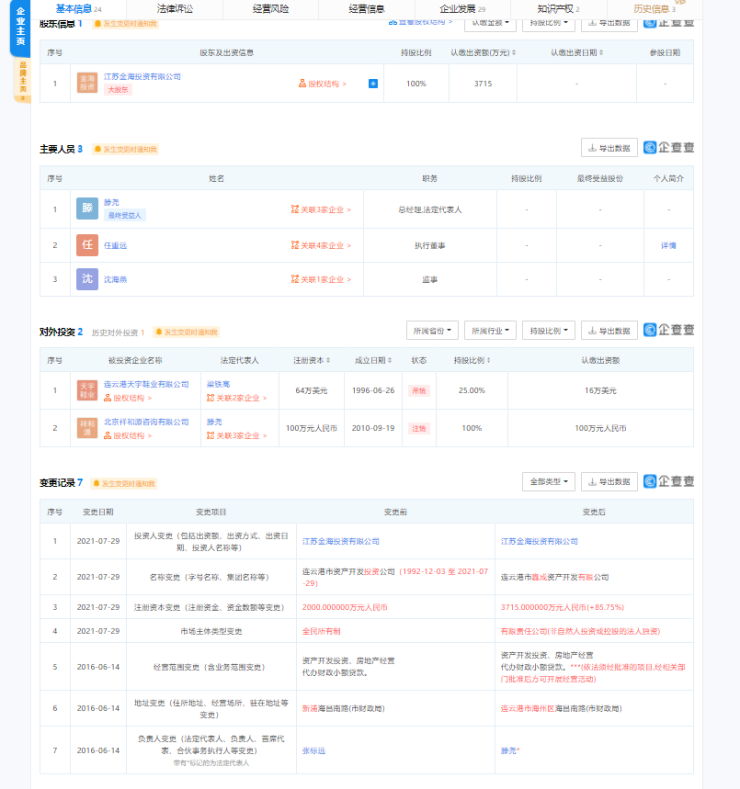Open 股权结构 for shareholder 江苏金海投资
This screenshot has height=789, width=740.
(x=322, y=84)
